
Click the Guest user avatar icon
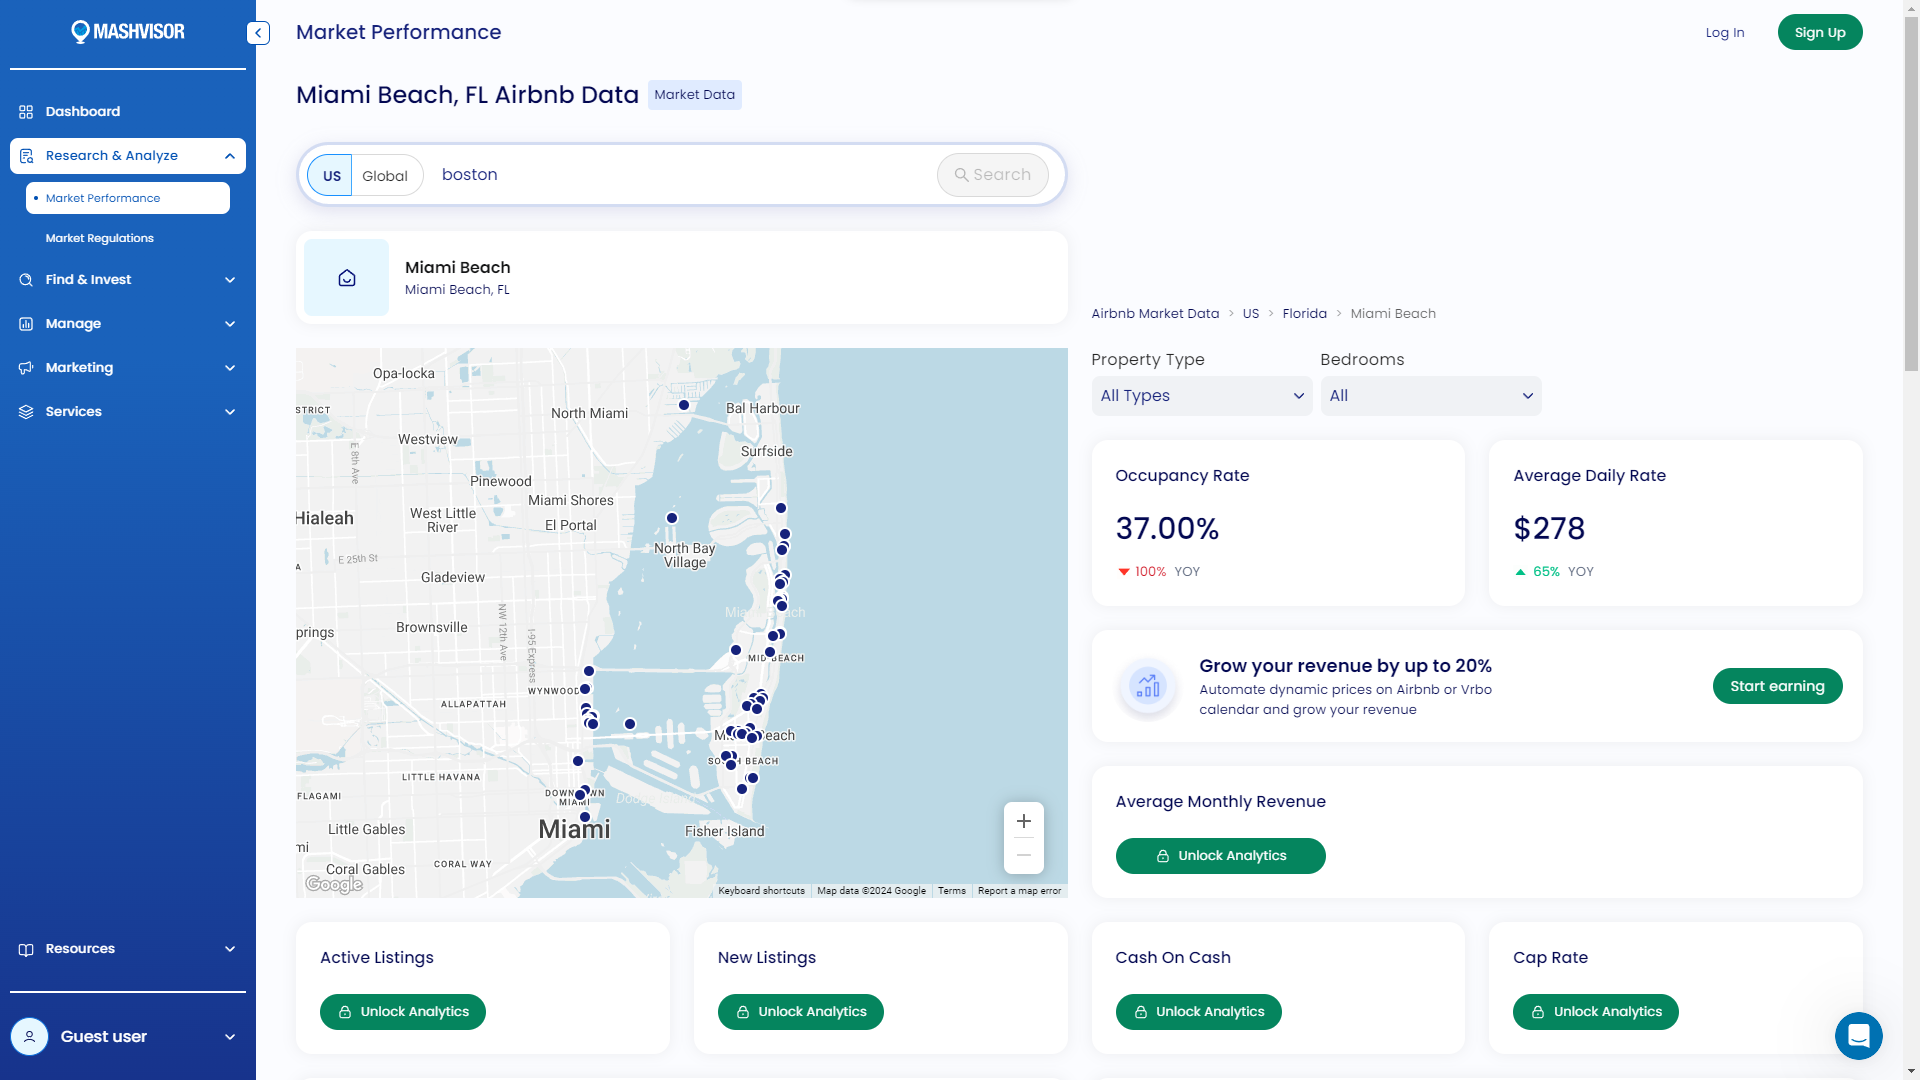coord(29,1037)
